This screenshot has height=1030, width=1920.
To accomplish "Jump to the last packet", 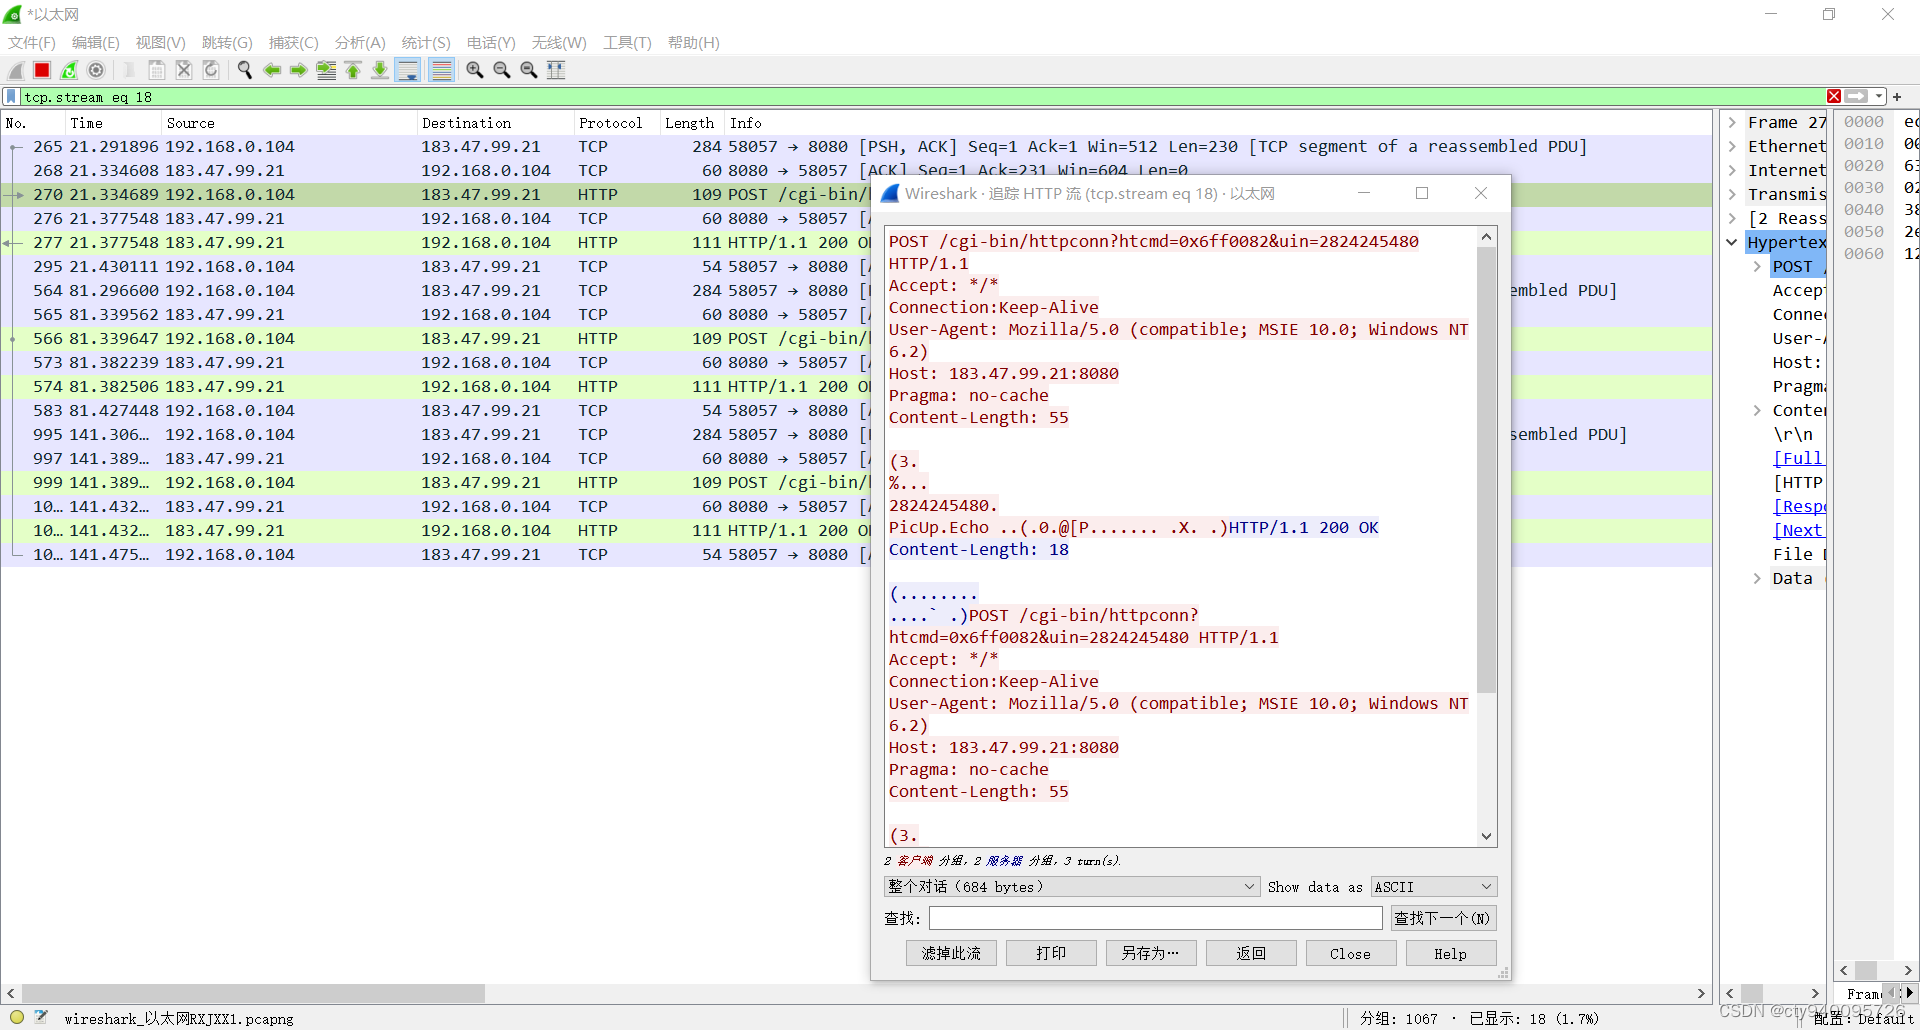I will click(380, 70).
